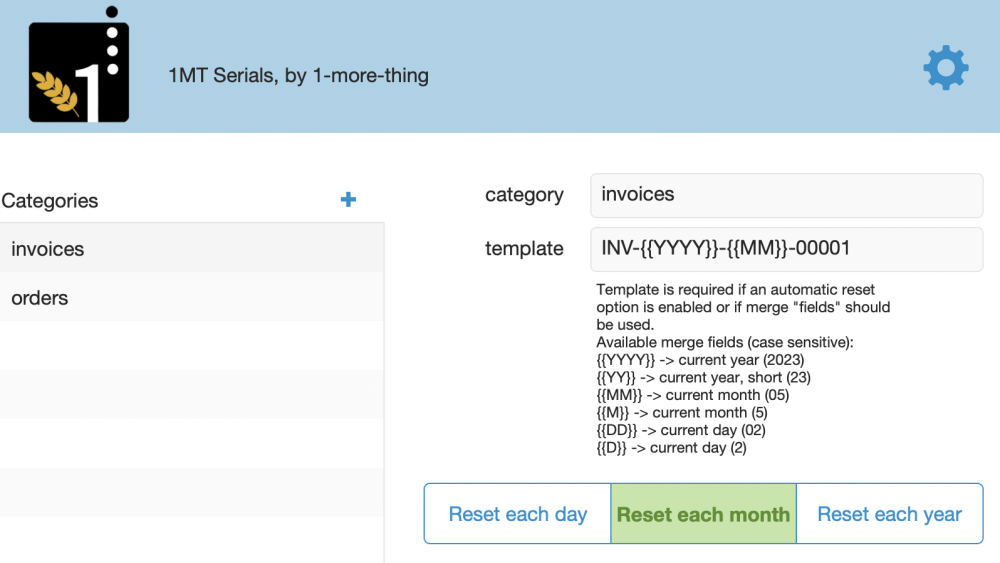The height and width of the screenshot is (563, 1000).
Task: Click the {{YY}} short year hint line
Action: (703, 378)
